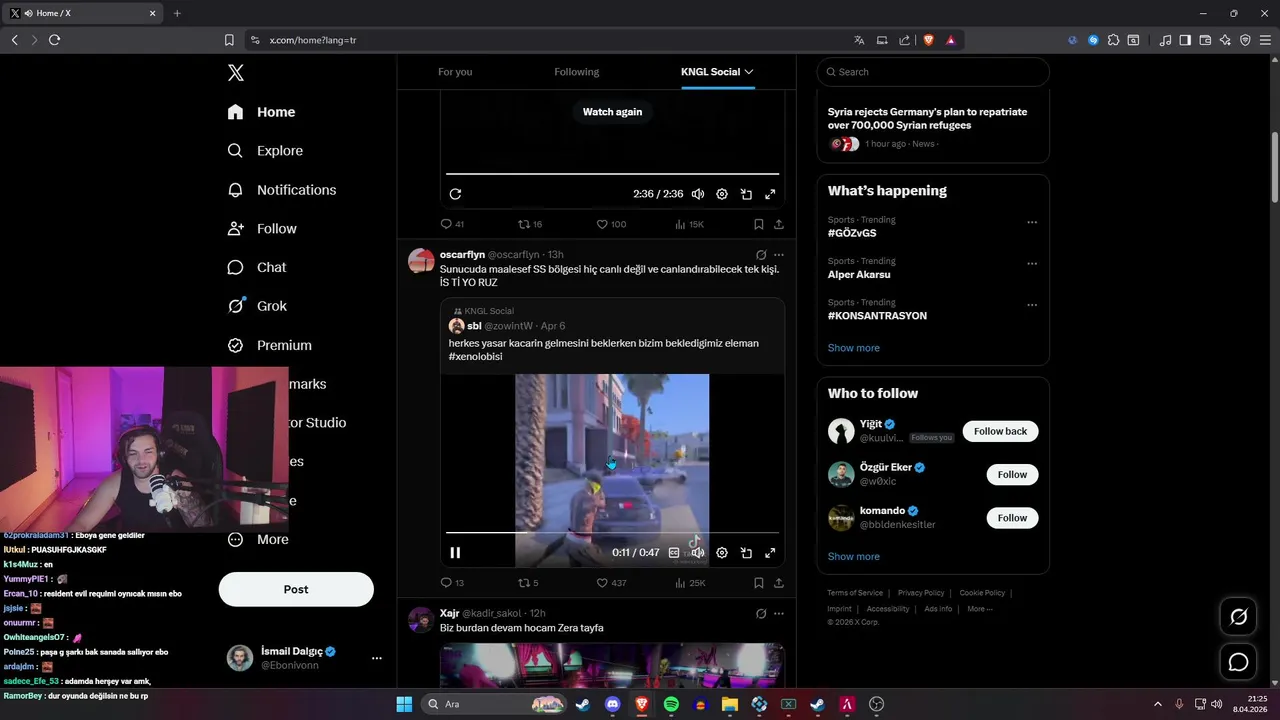The height and width of the screenshot is (720, 1280).
Task: Open the footer More links menu
Action: [979, 608]
